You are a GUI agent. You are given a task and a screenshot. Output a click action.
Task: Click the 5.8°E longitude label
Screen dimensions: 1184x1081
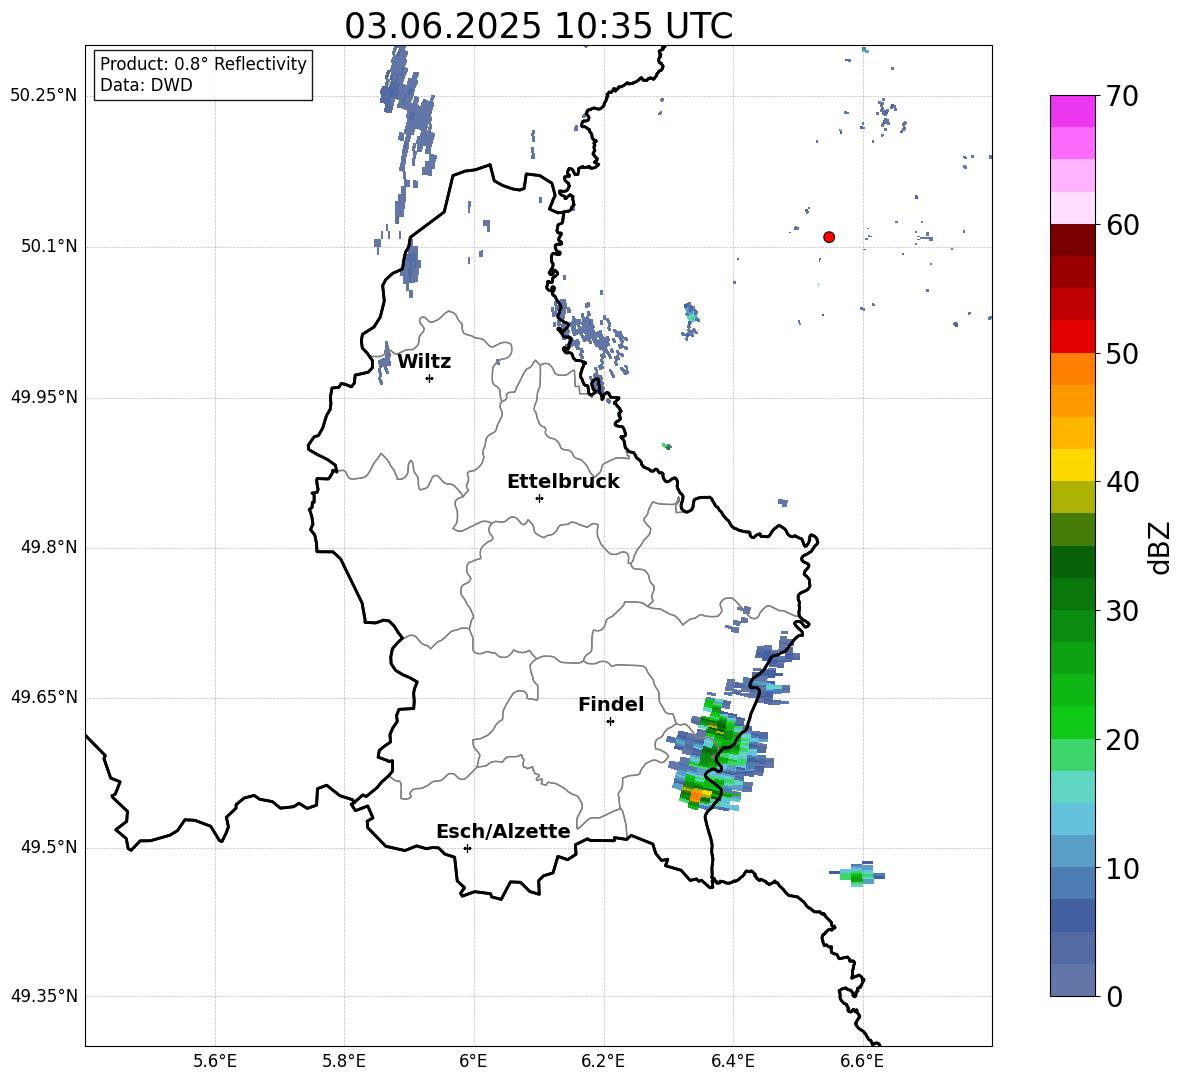(x=344, y=1061)
